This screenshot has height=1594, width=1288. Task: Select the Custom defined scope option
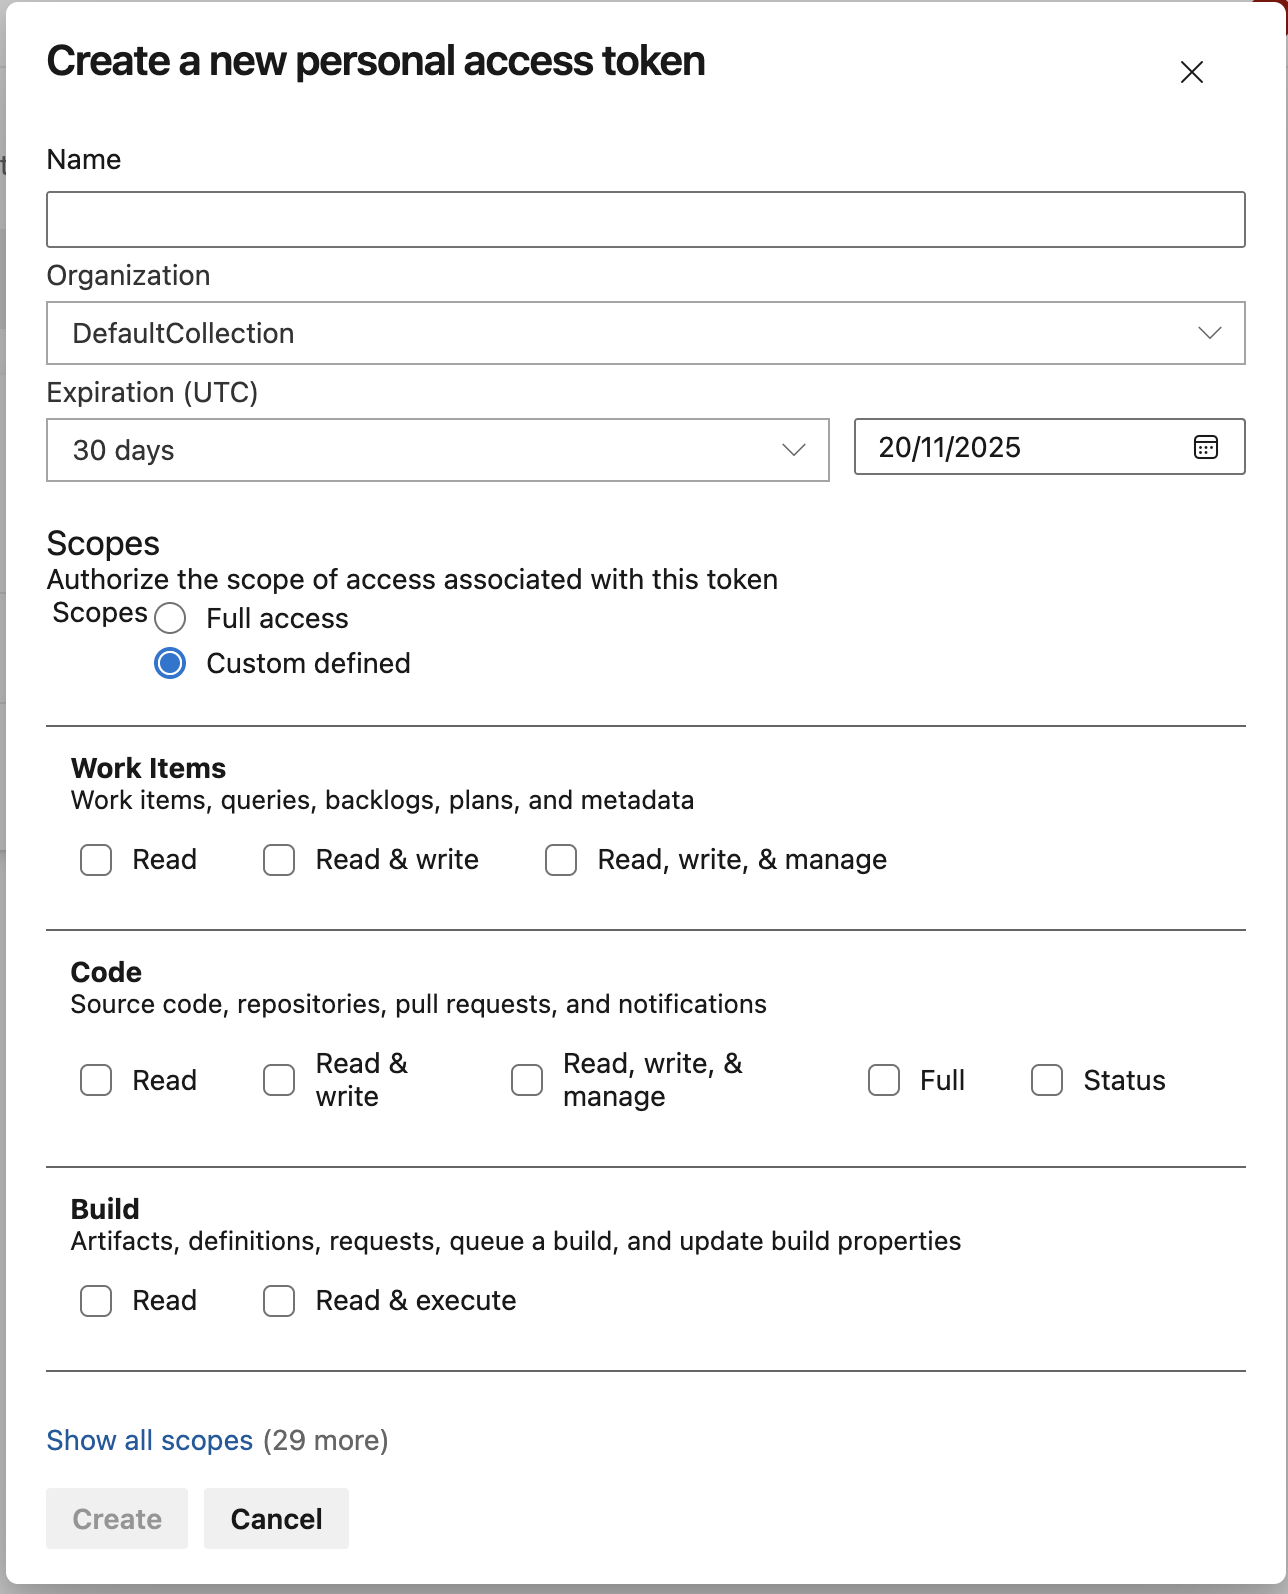(170, 664)
